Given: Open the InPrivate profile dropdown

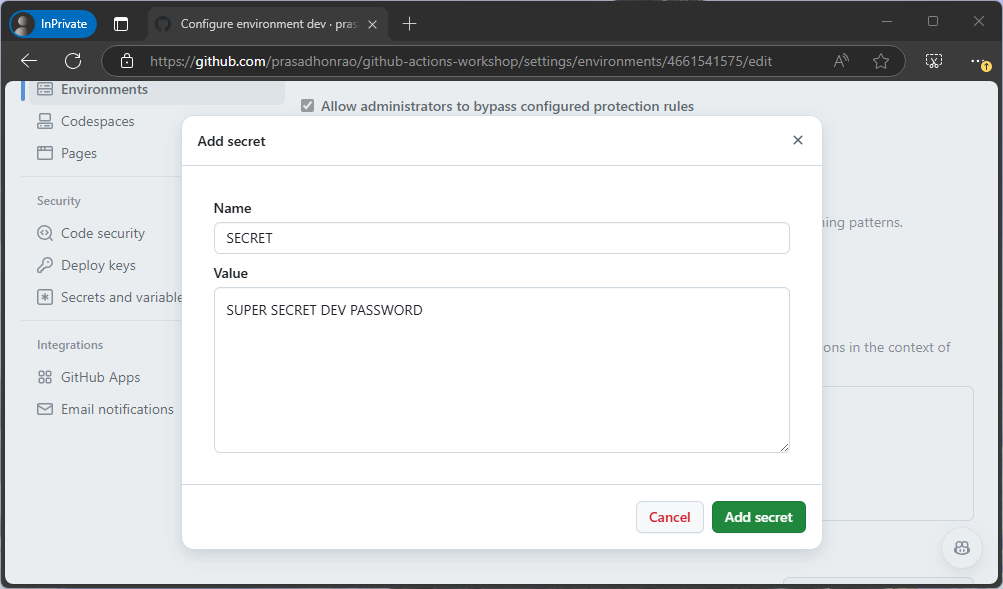Looking at the screenshot, I should pyautogui.click(x=51, y=22).
